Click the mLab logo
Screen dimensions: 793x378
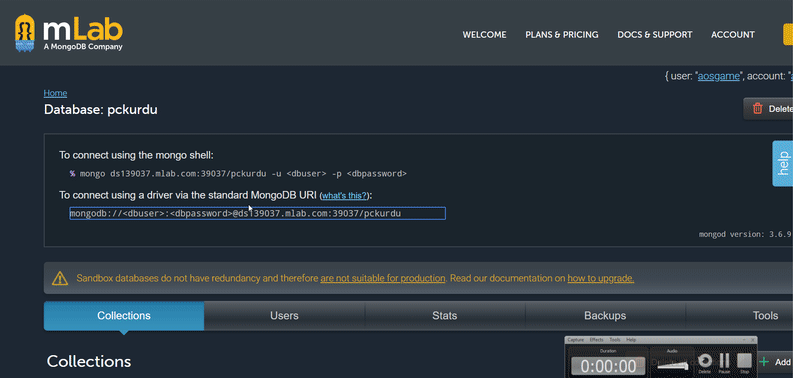click(69, 33)
